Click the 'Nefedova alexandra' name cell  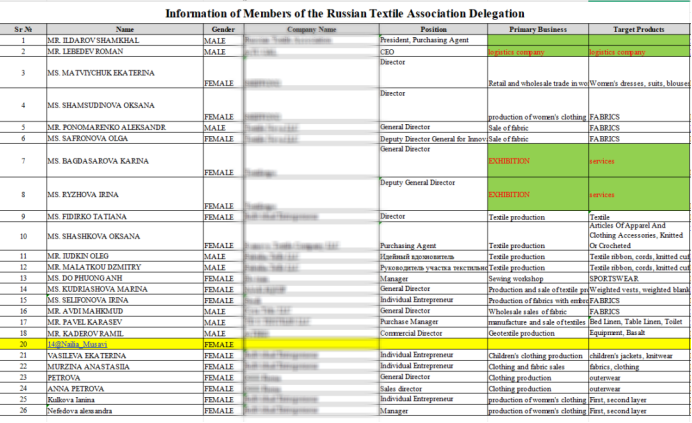point(81,409)
